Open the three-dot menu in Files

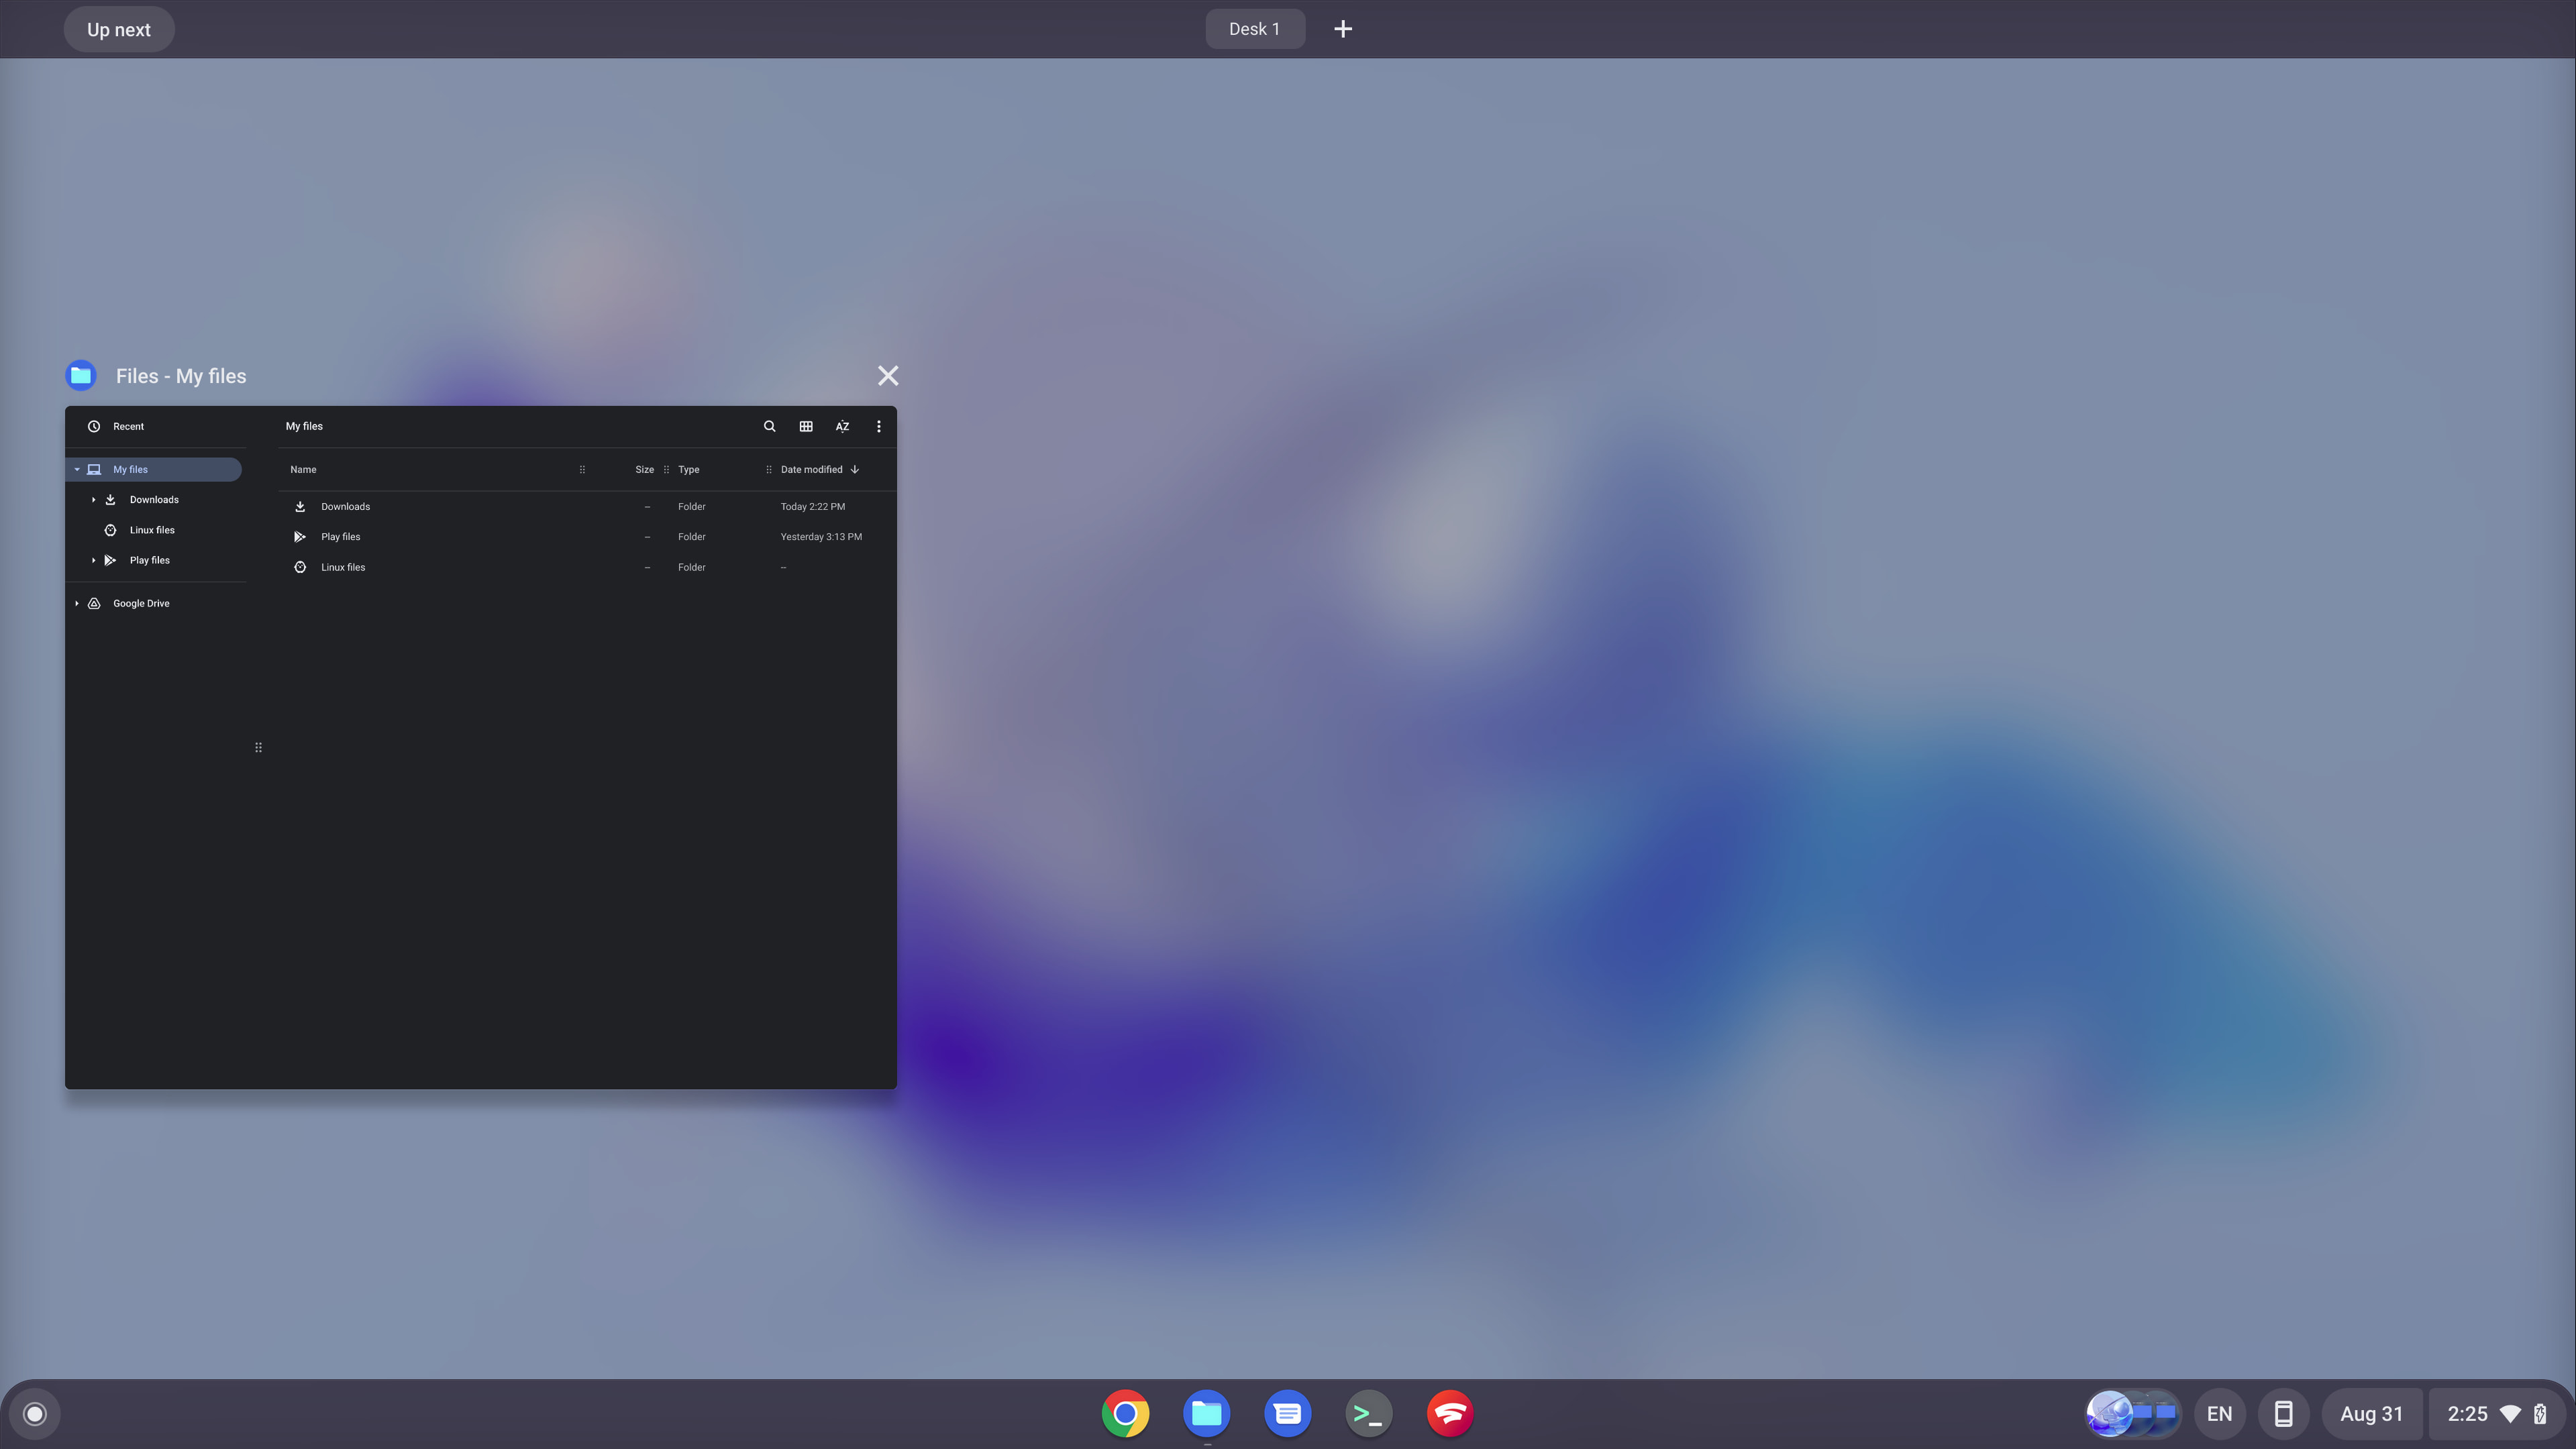(878, 426)
